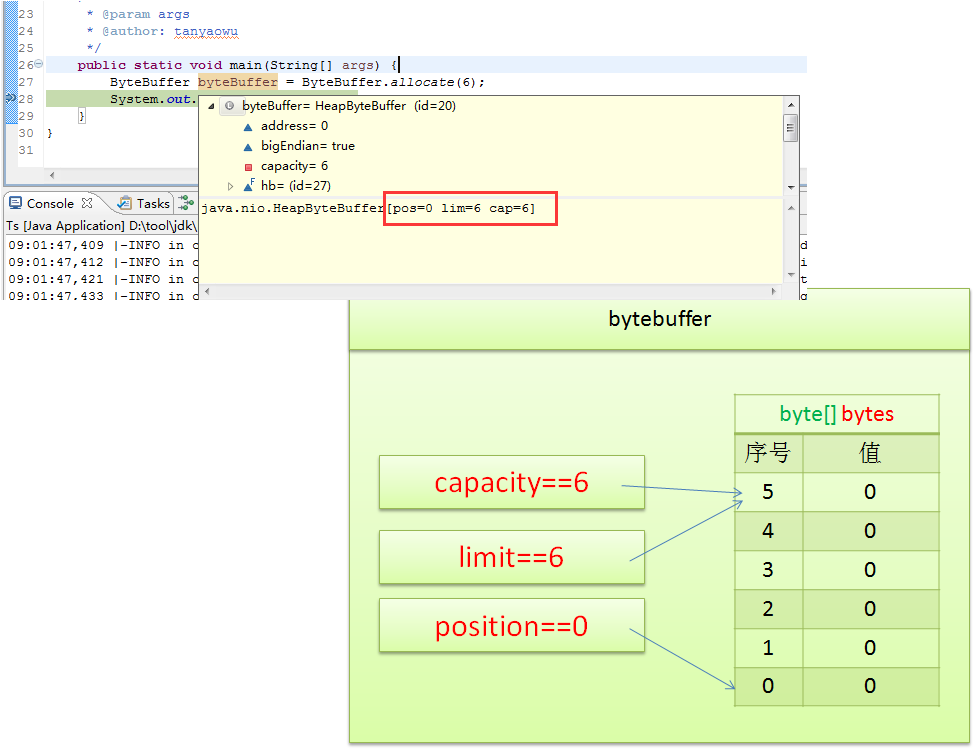Open the Tasks tab
The width and height of the screenshot is (976, 751).
click(153, 203)
